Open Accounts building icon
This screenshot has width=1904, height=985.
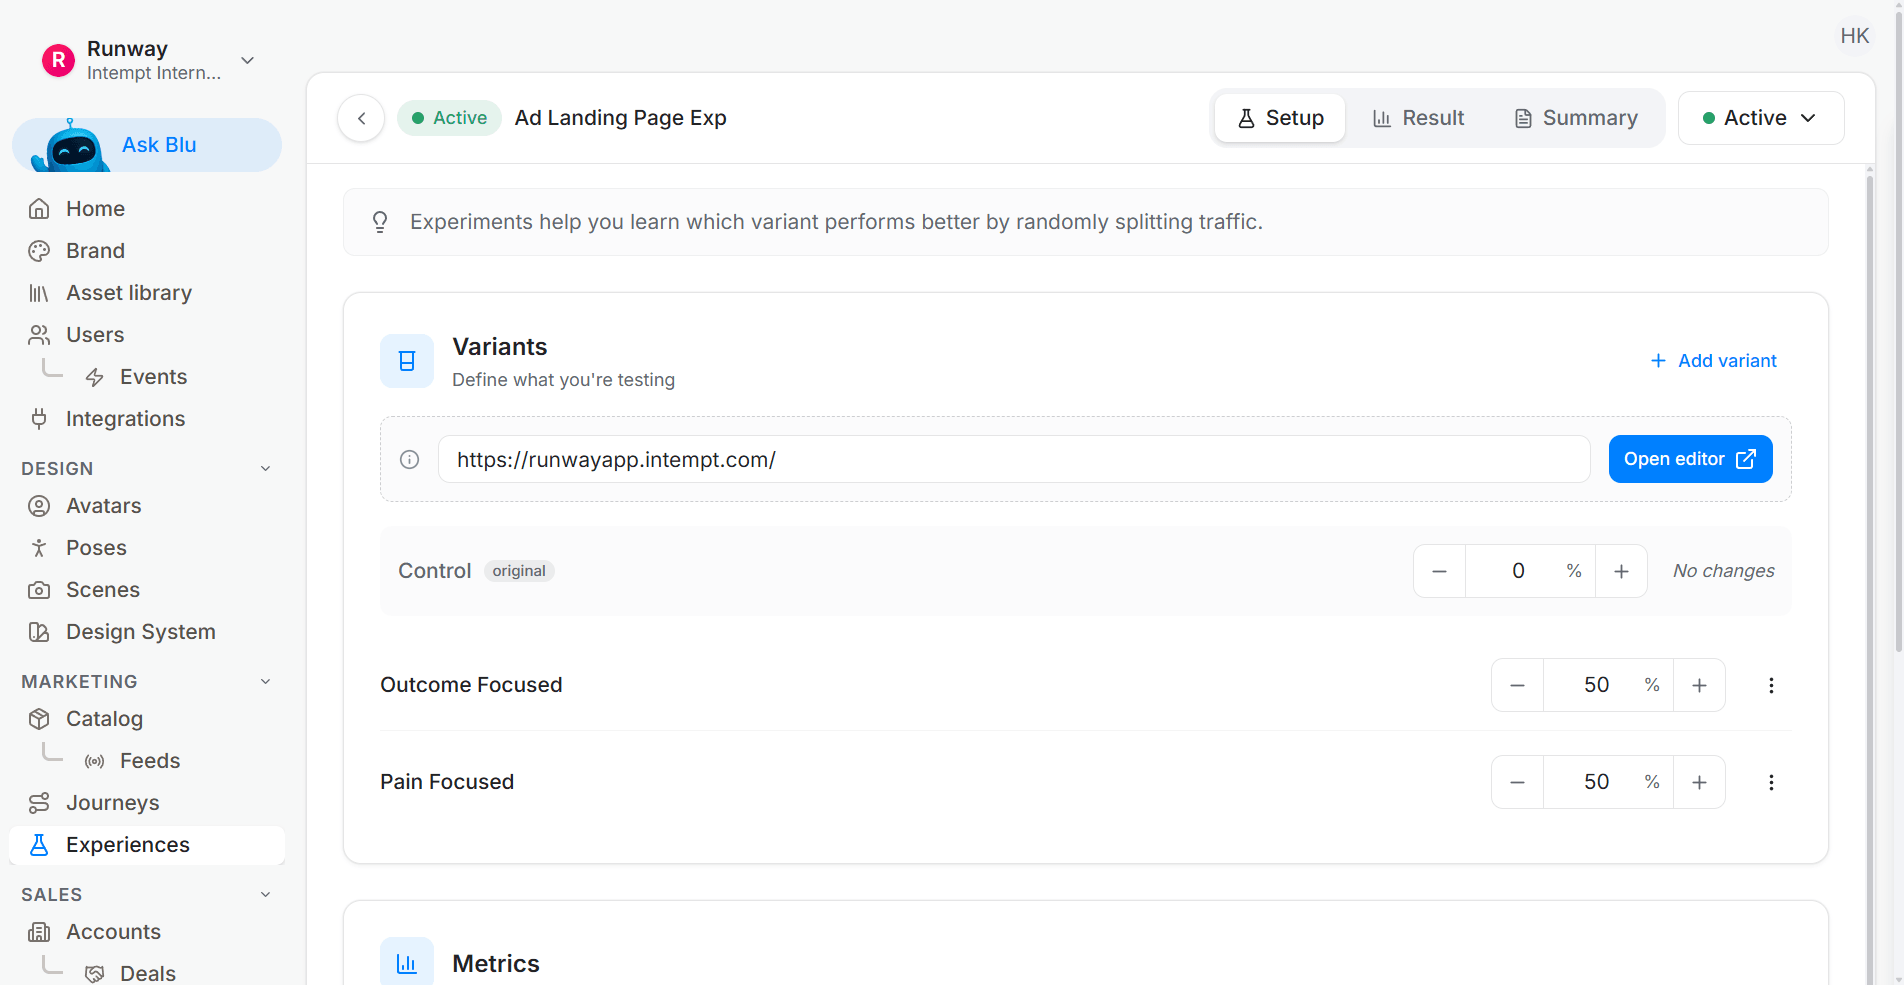pos(39,932)
